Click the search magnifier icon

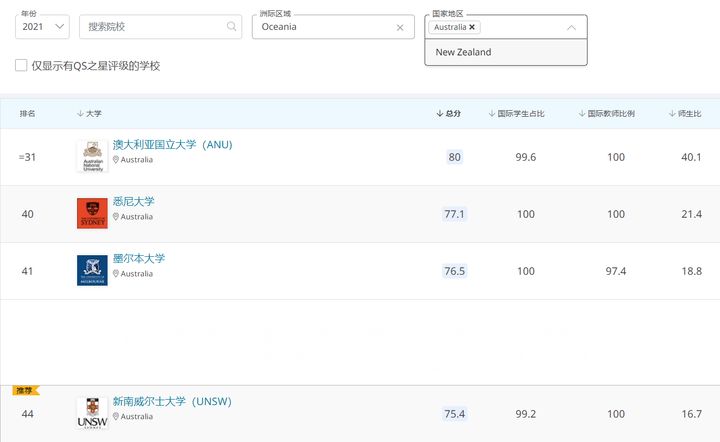[231, 27]
